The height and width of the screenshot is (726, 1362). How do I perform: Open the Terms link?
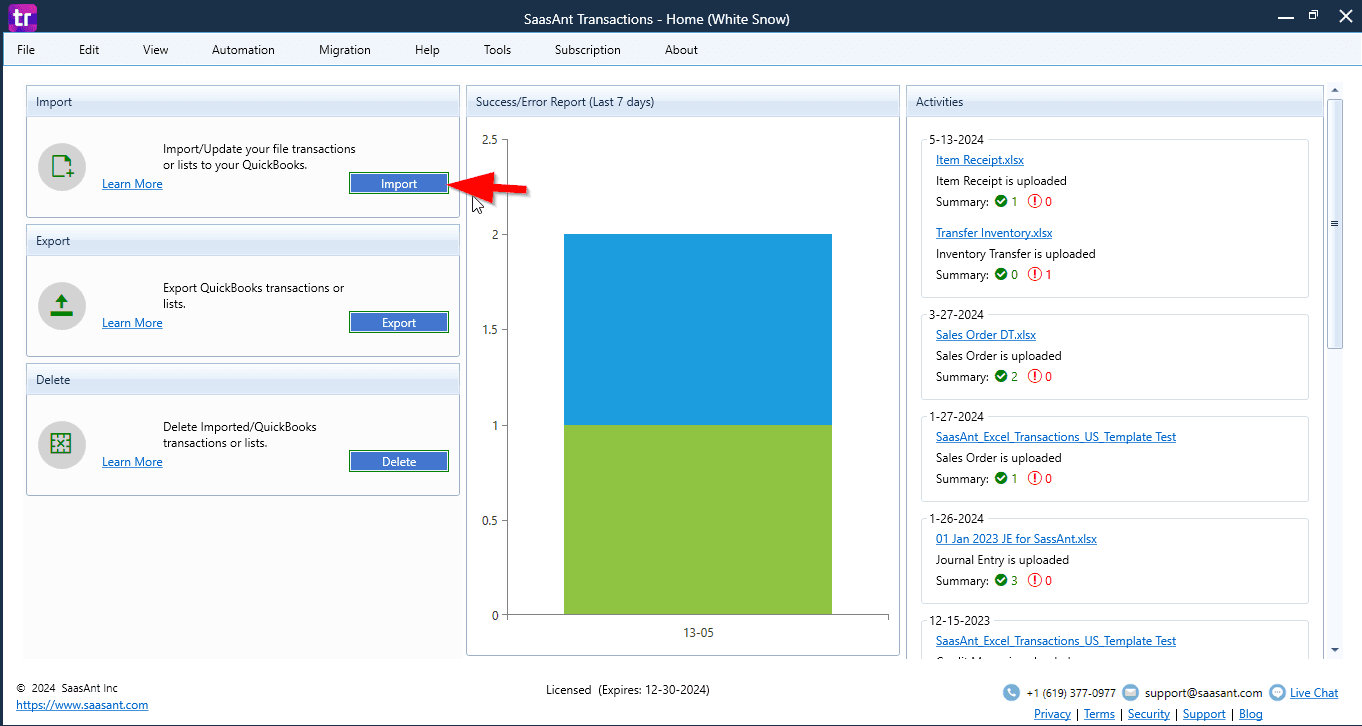(1099, 714)
